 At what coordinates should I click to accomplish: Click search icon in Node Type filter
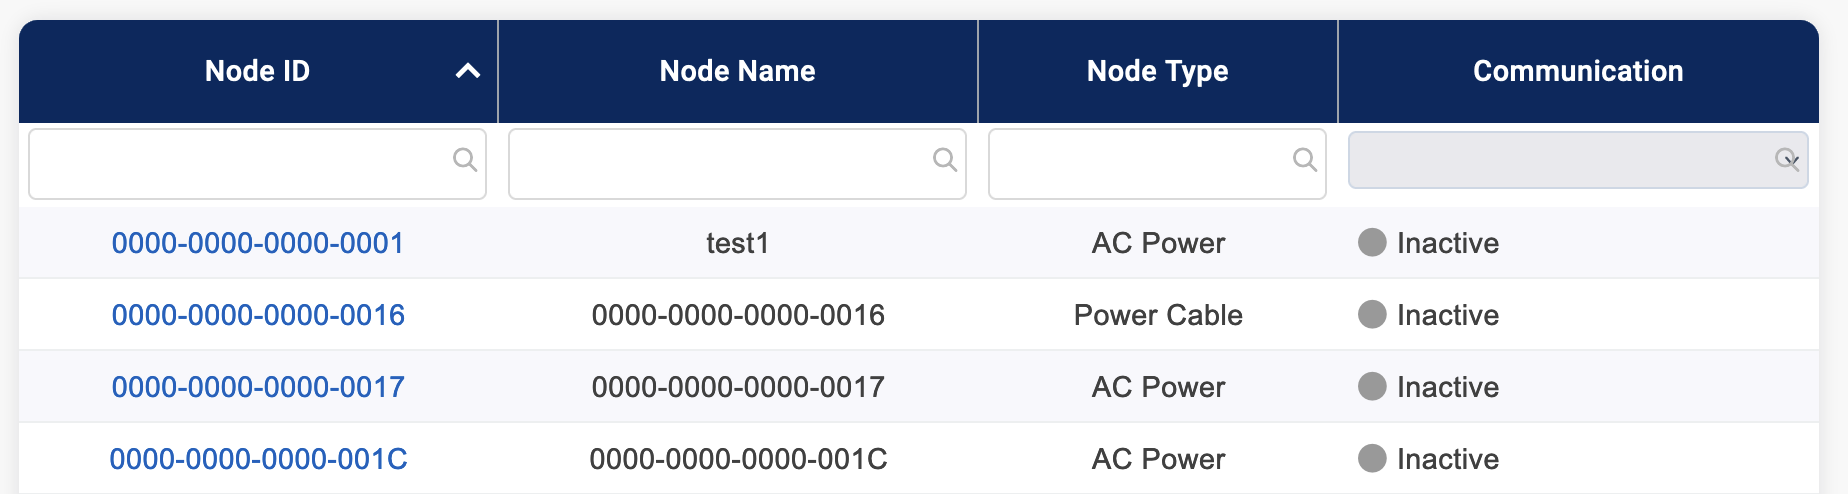coord(1304,159)
